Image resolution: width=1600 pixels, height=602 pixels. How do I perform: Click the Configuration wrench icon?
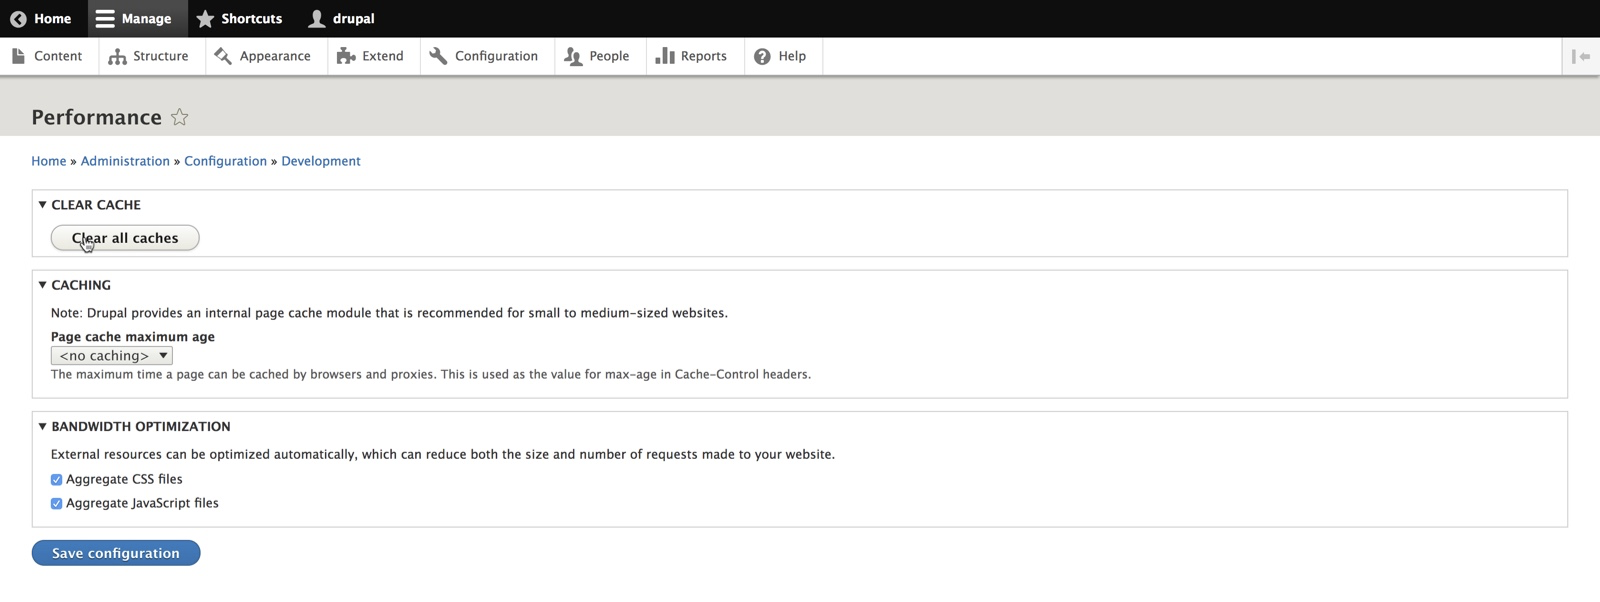438,56
